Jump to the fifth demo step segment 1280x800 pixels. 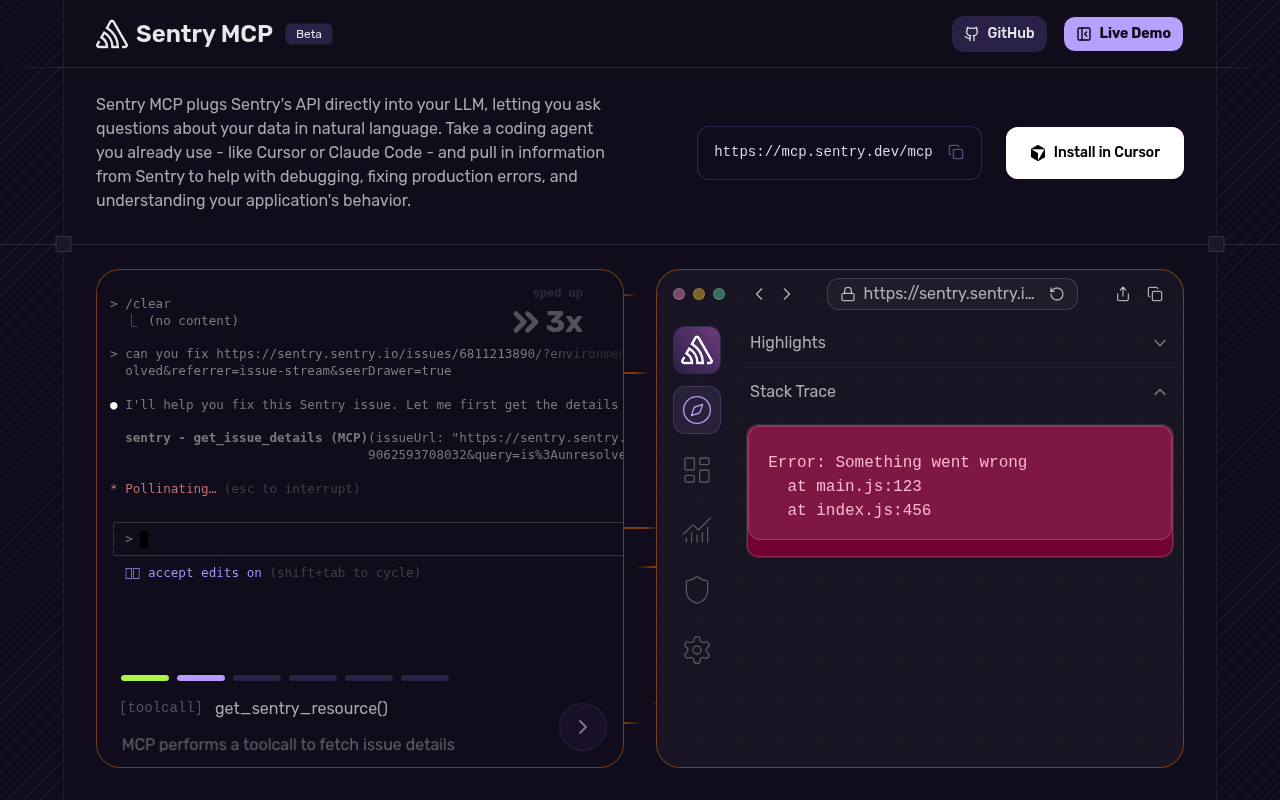[x=369, y=678]
